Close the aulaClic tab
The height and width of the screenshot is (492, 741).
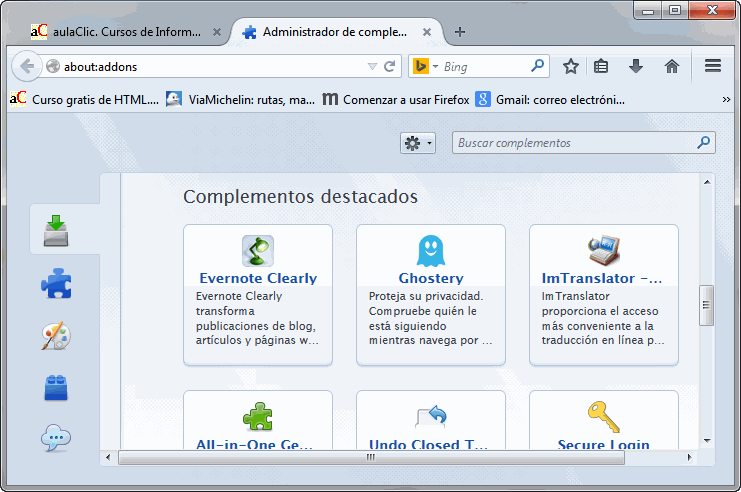pyautogui.click(x=217, y=32)
